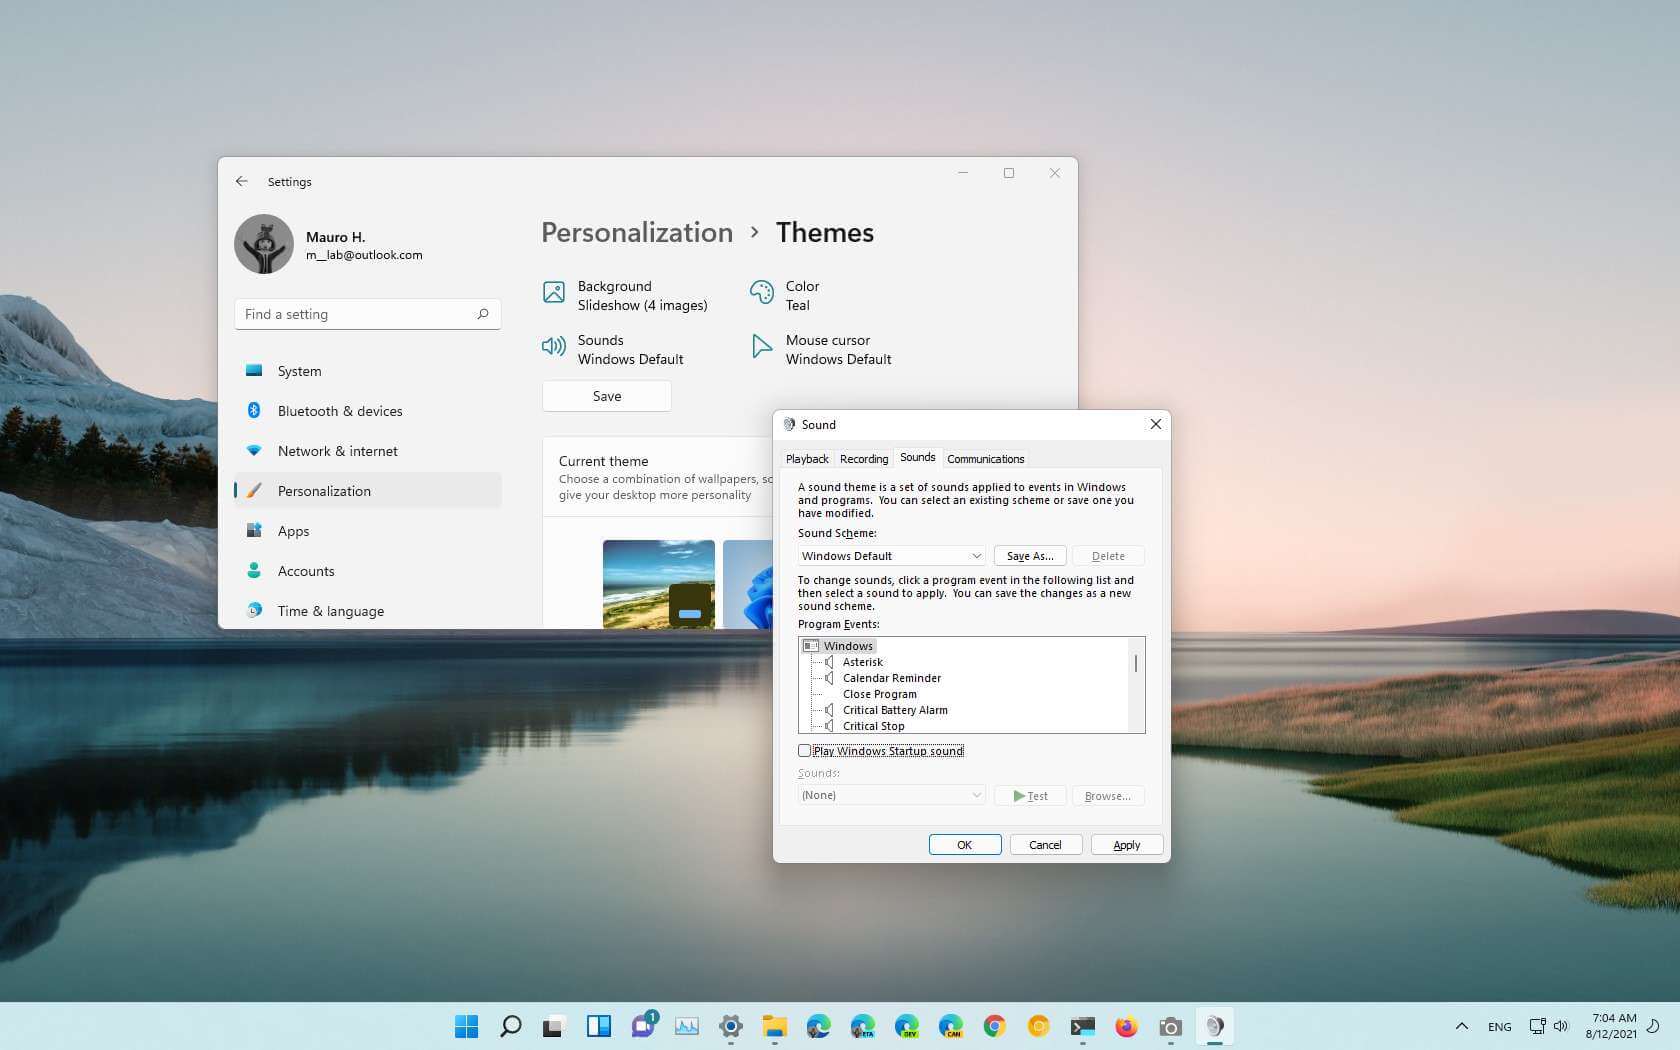The image size is (1680, 1050).
Task: Open the Windows Start menu
Action: click(466, 1026)
